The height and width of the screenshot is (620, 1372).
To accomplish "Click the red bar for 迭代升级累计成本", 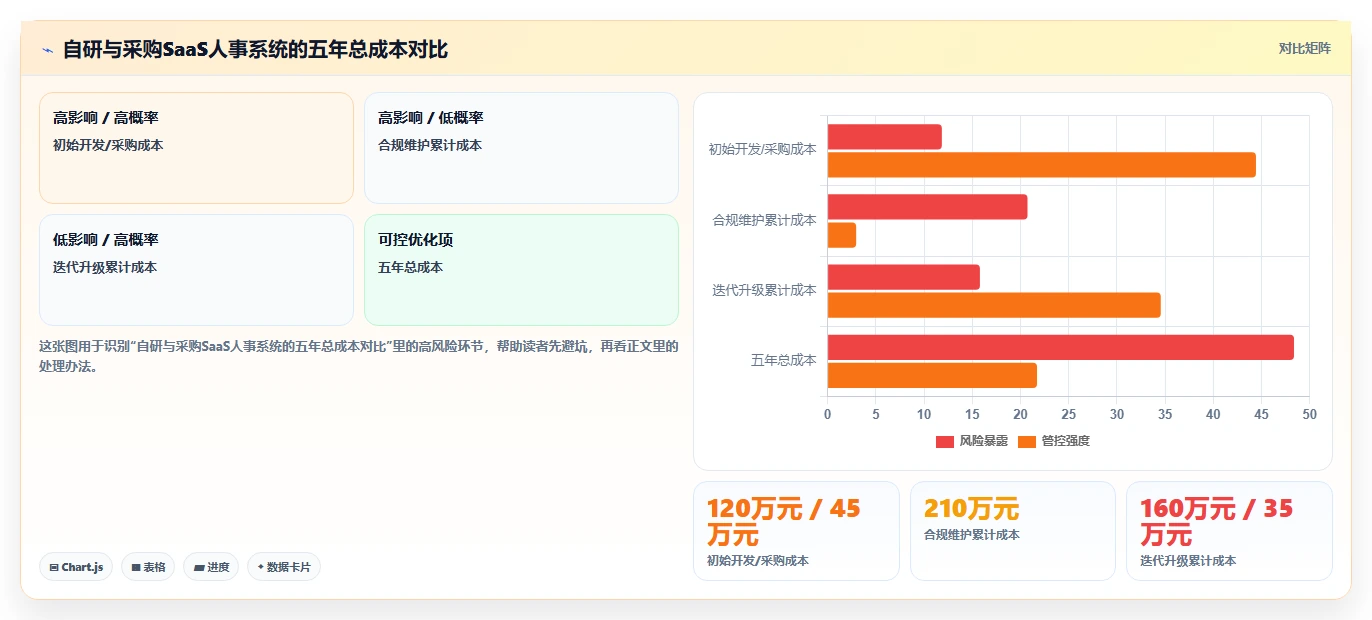I will tap(903, 277).
